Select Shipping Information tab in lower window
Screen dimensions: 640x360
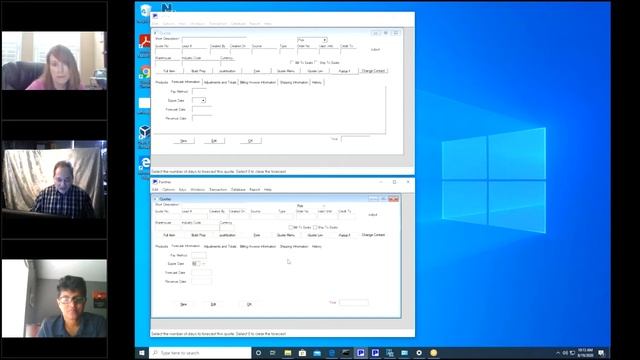click(294, 247)
